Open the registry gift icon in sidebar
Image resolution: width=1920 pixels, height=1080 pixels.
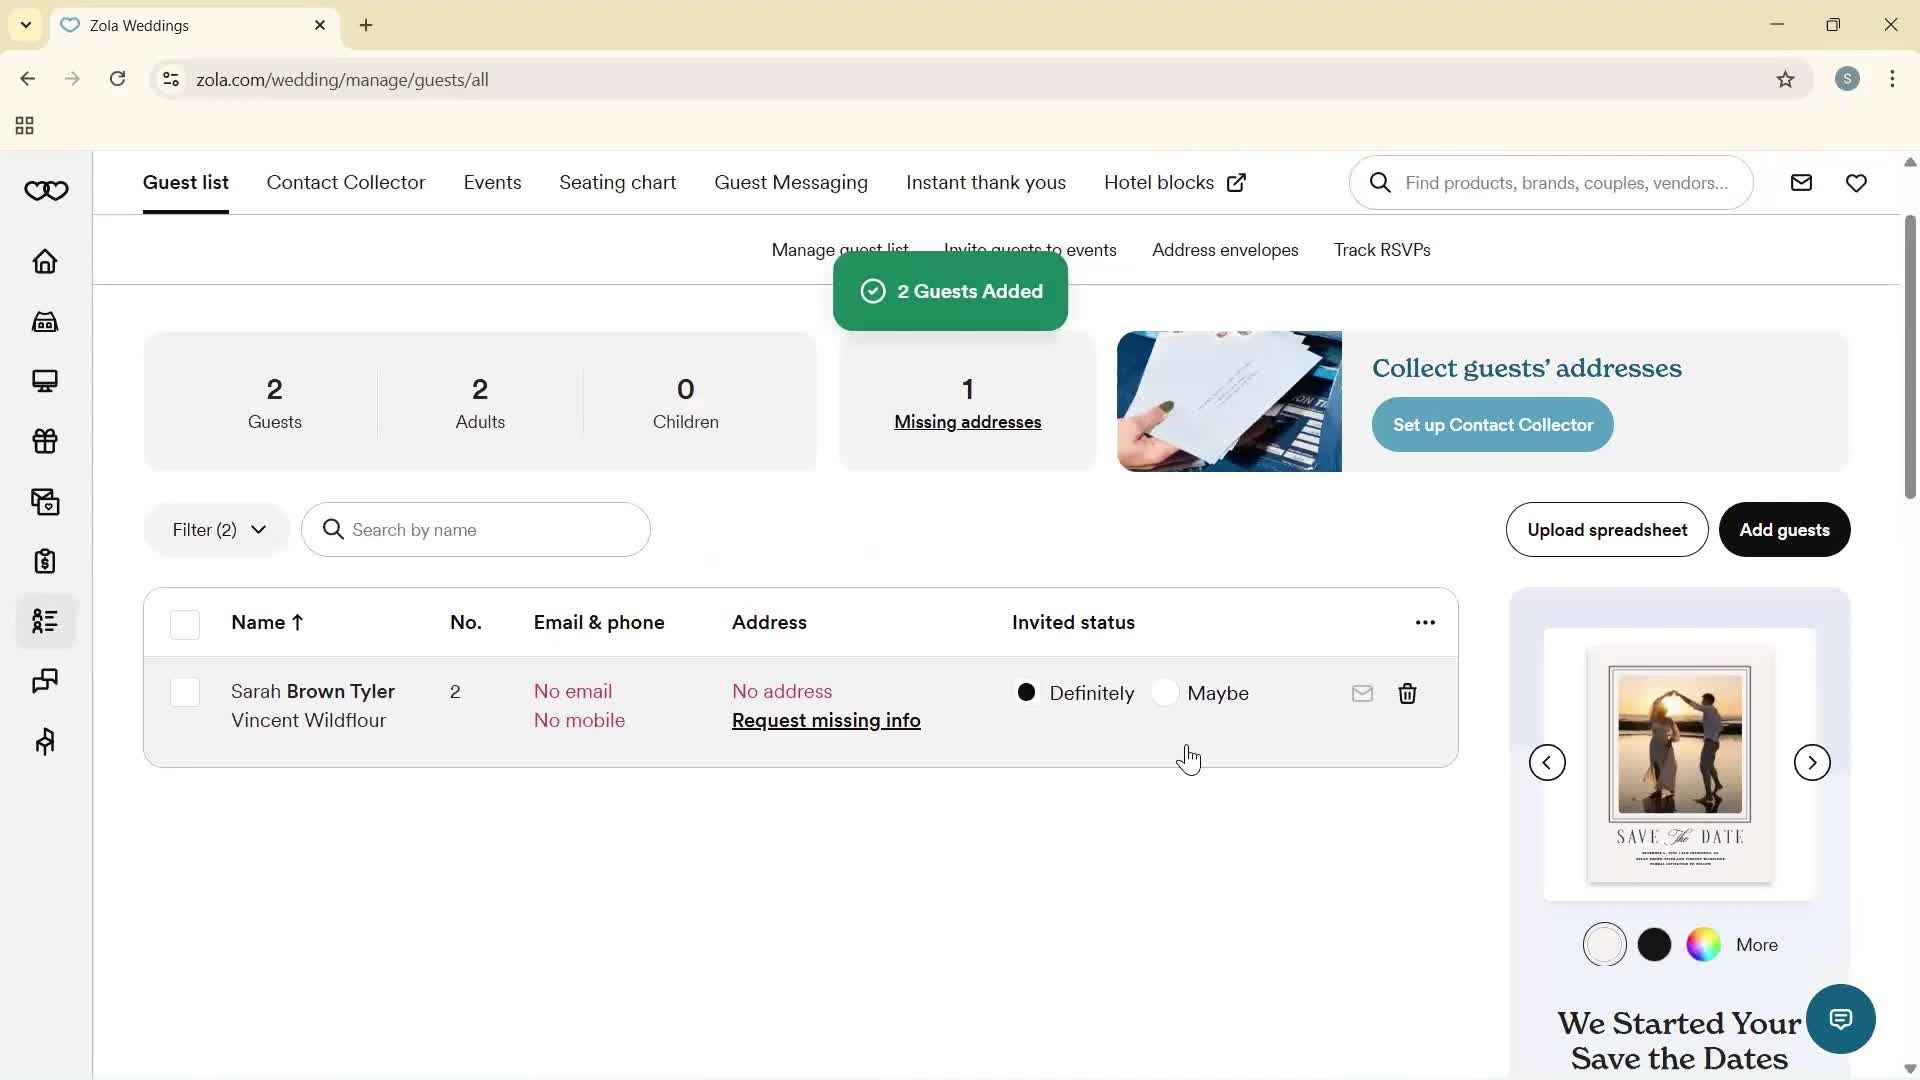click(x=45, y=441)
